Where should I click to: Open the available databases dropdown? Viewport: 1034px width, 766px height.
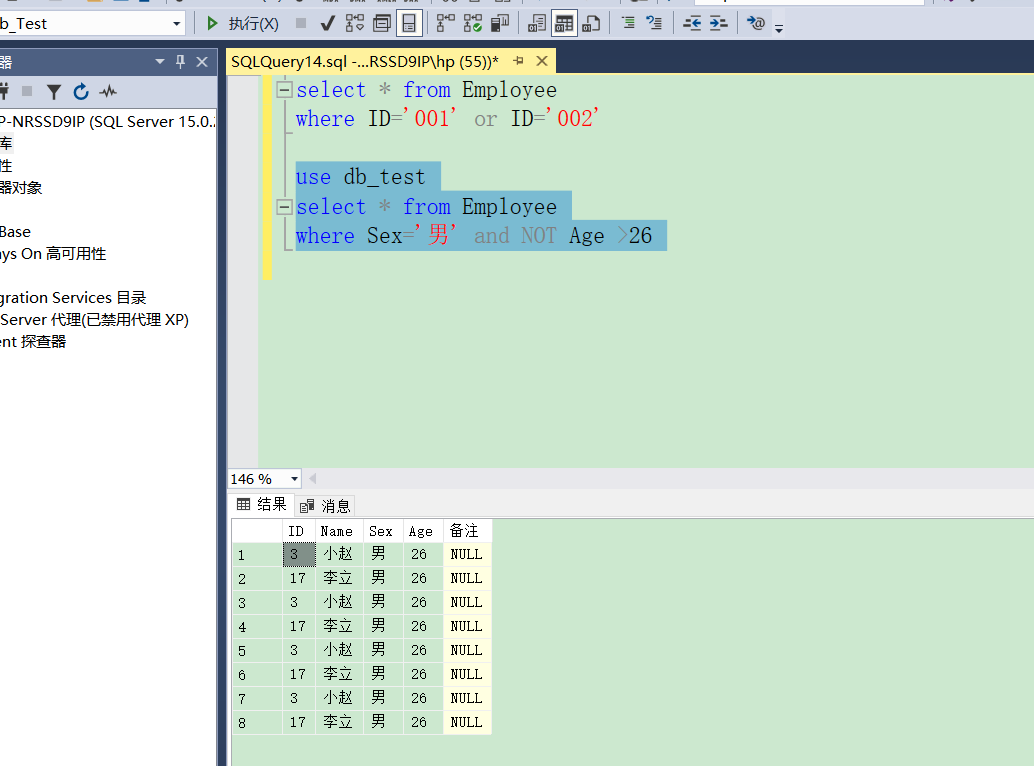click(176, 24)
